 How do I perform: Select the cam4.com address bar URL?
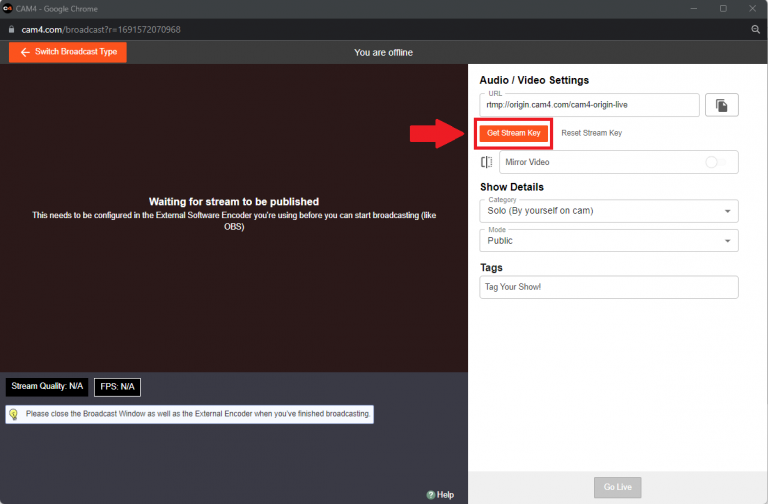click(x=100, y=29)
